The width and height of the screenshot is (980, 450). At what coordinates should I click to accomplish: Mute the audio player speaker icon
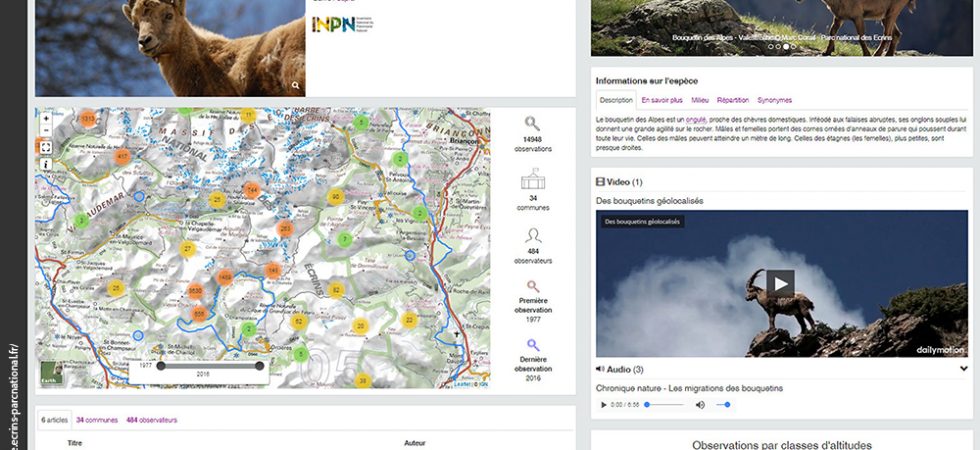[700, 405]
